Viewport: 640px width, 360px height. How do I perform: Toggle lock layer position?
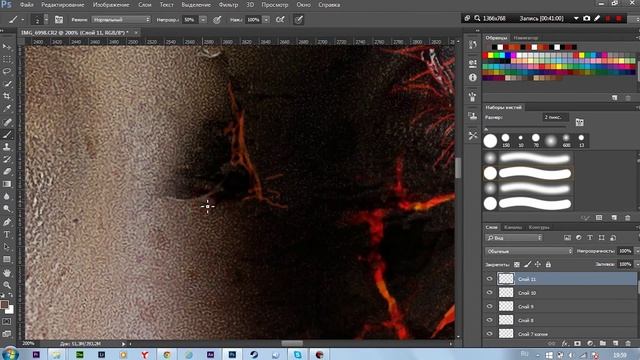click(x=538, y=264)
